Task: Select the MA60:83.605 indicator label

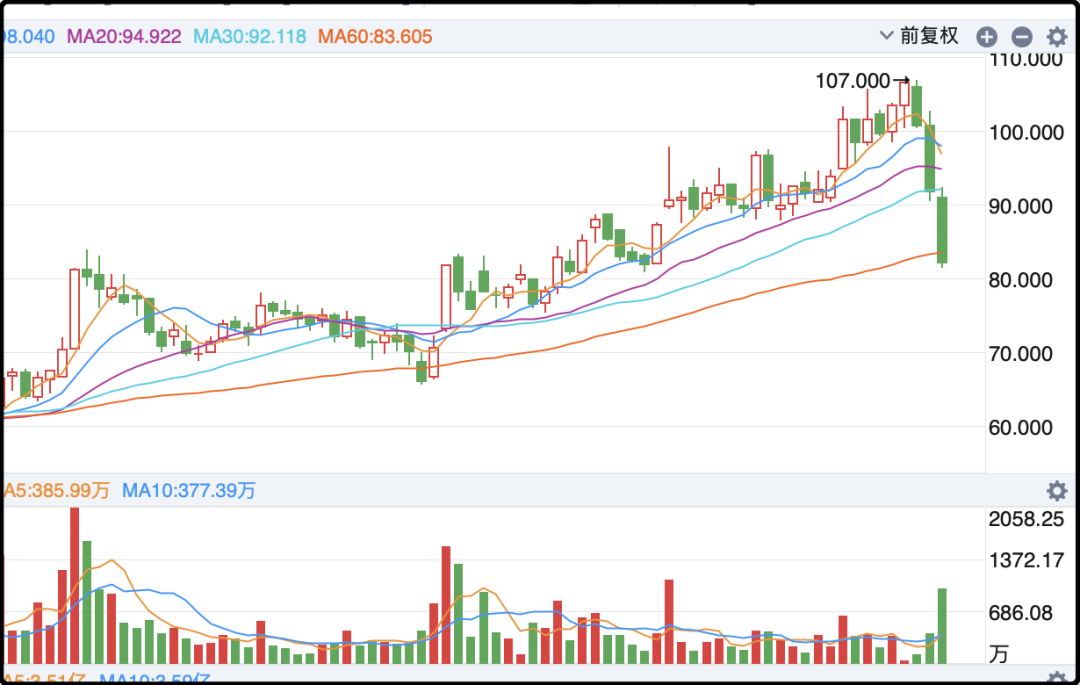Action: (x=375, y=36)
